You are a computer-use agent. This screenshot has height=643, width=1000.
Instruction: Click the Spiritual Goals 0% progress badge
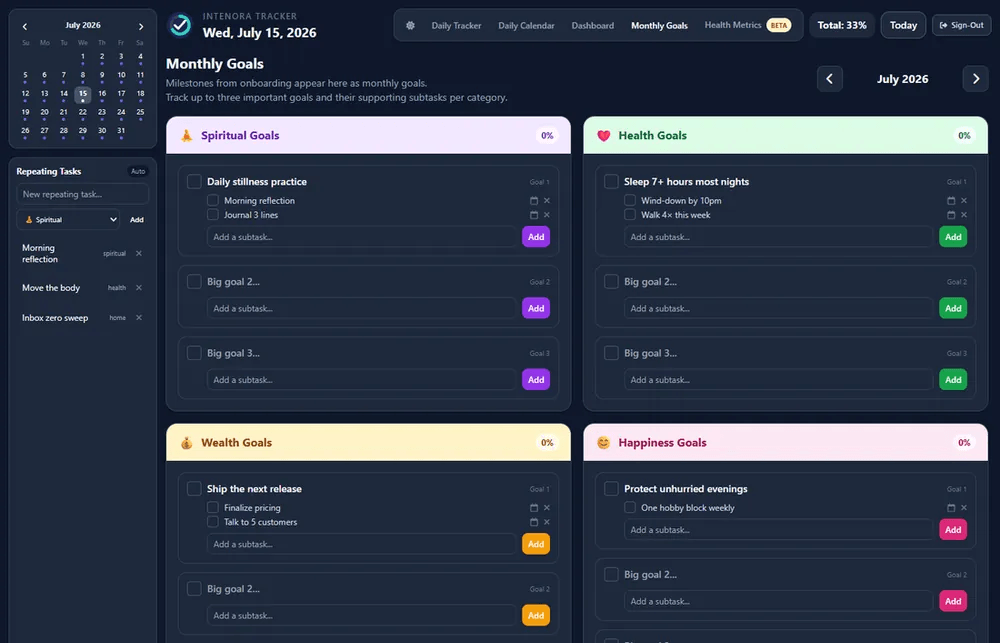(x=547, y=135)
